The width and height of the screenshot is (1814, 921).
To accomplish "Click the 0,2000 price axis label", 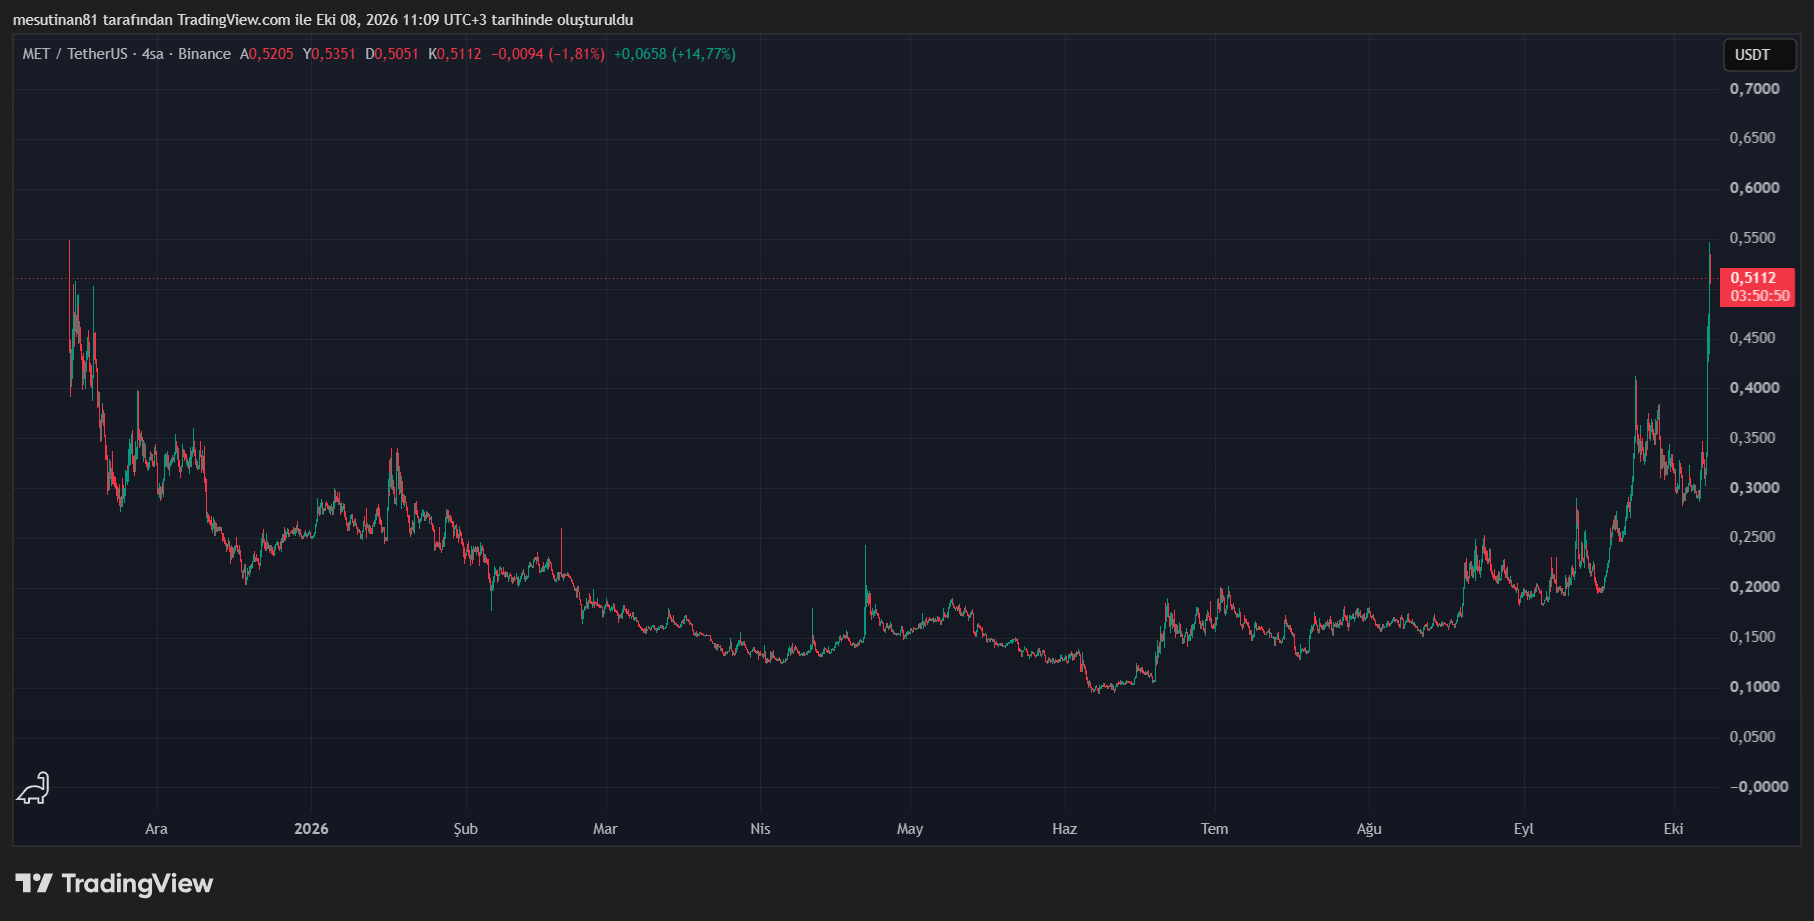I will click(x=1755, y=587).
